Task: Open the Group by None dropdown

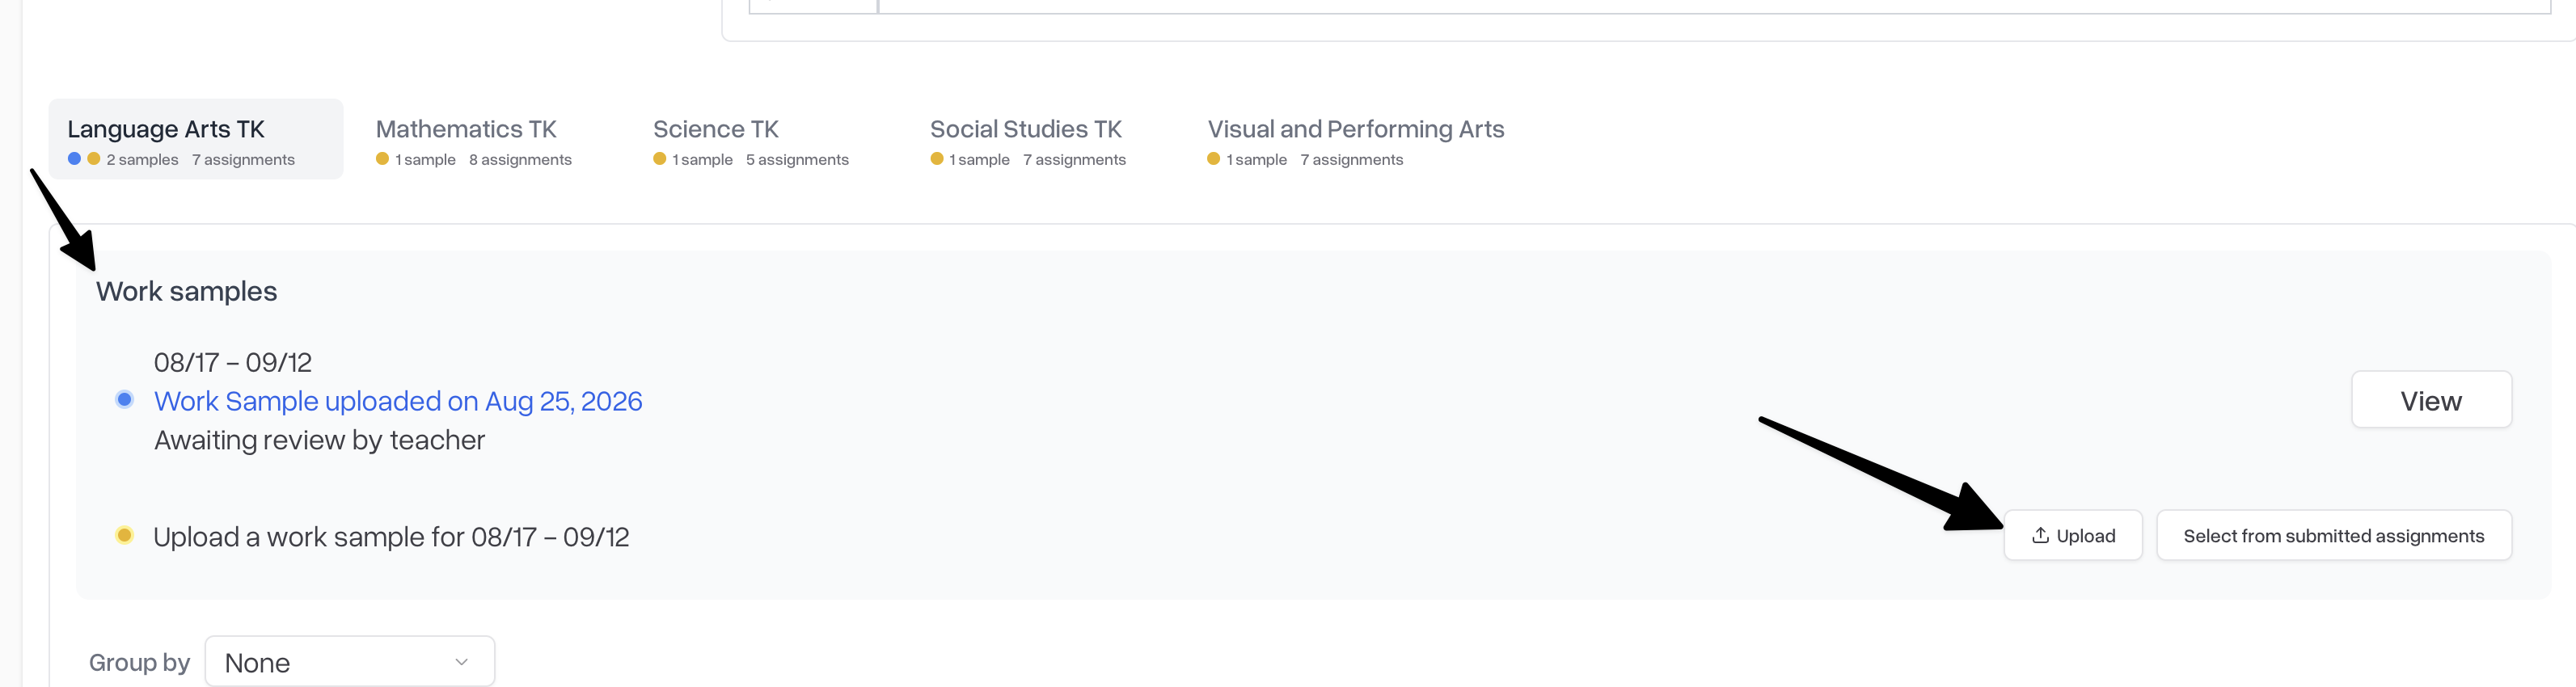Action: click(x=350, y=662)
